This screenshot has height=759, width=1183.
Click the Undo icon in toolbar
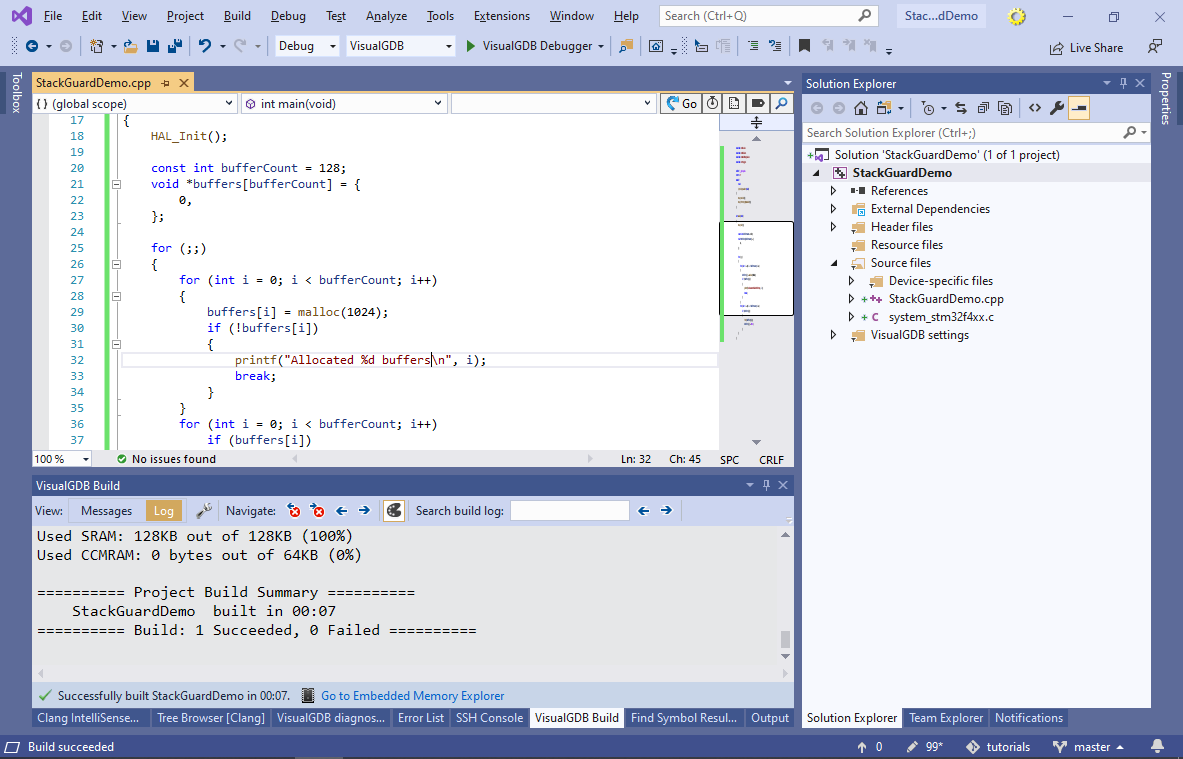205,46
